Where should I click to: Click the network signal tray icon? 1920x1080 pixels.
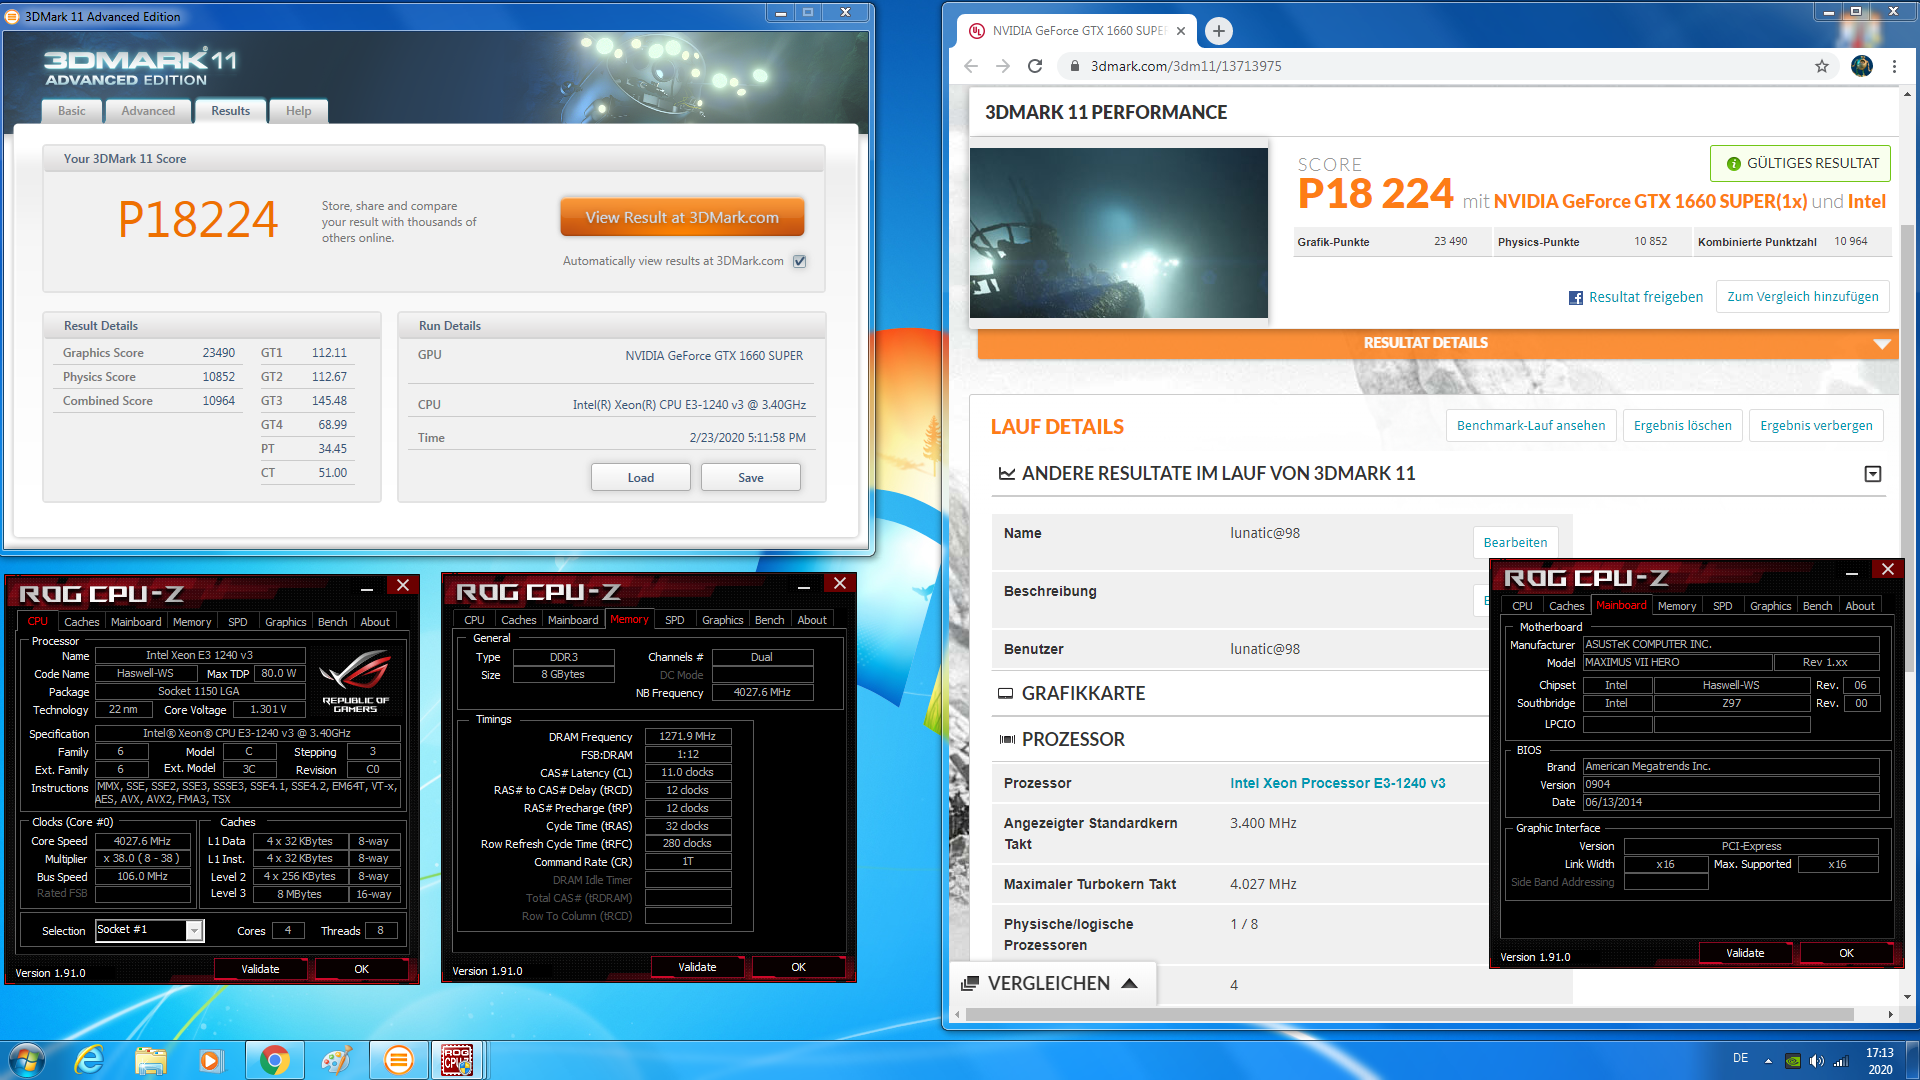pos(1841,1061)
